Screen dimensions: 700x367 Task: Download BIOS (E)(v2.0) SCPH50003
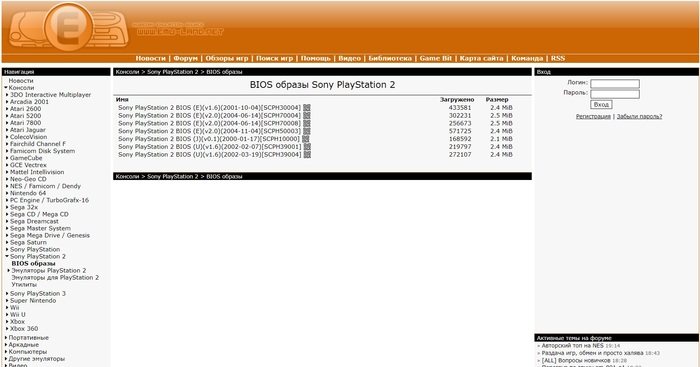pyautogui.click(x=209, y=131)
